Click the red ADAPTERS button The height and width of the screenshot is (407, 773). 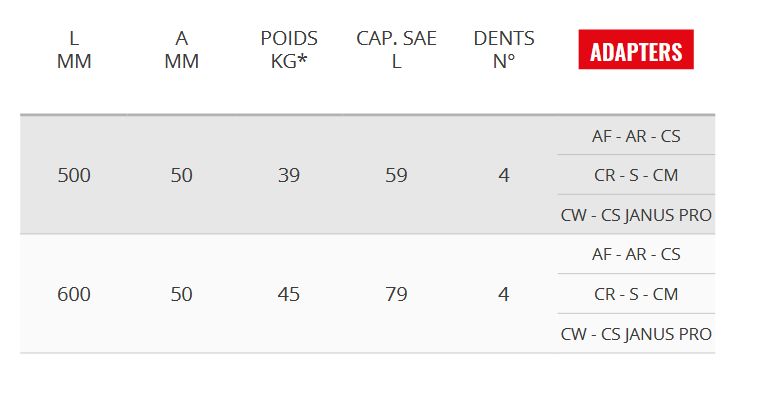(636, 50)
